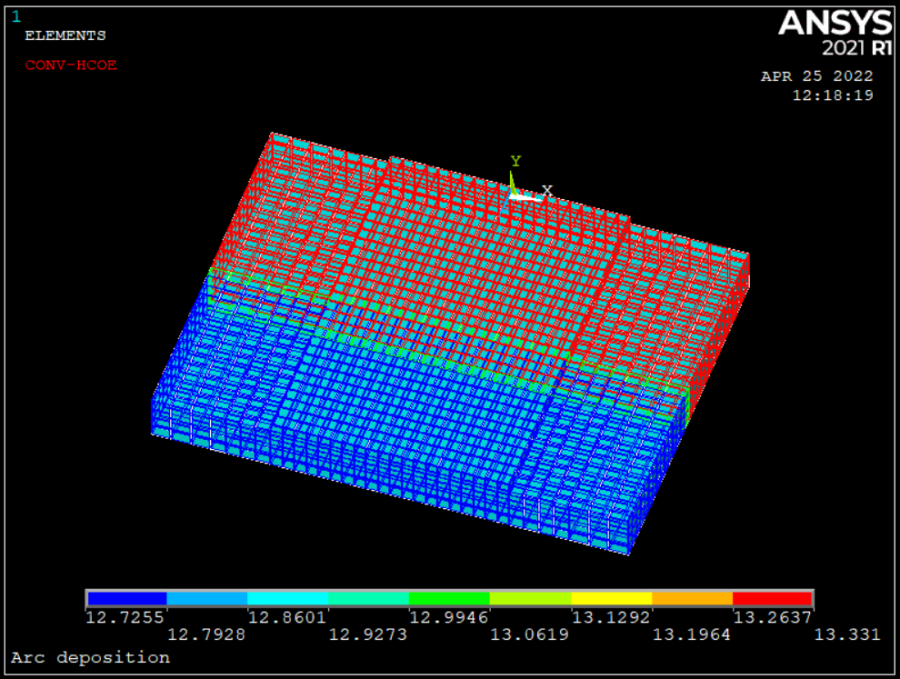
Task: Select the dark blue legend color segment
Action: click(x=127, y=599)
